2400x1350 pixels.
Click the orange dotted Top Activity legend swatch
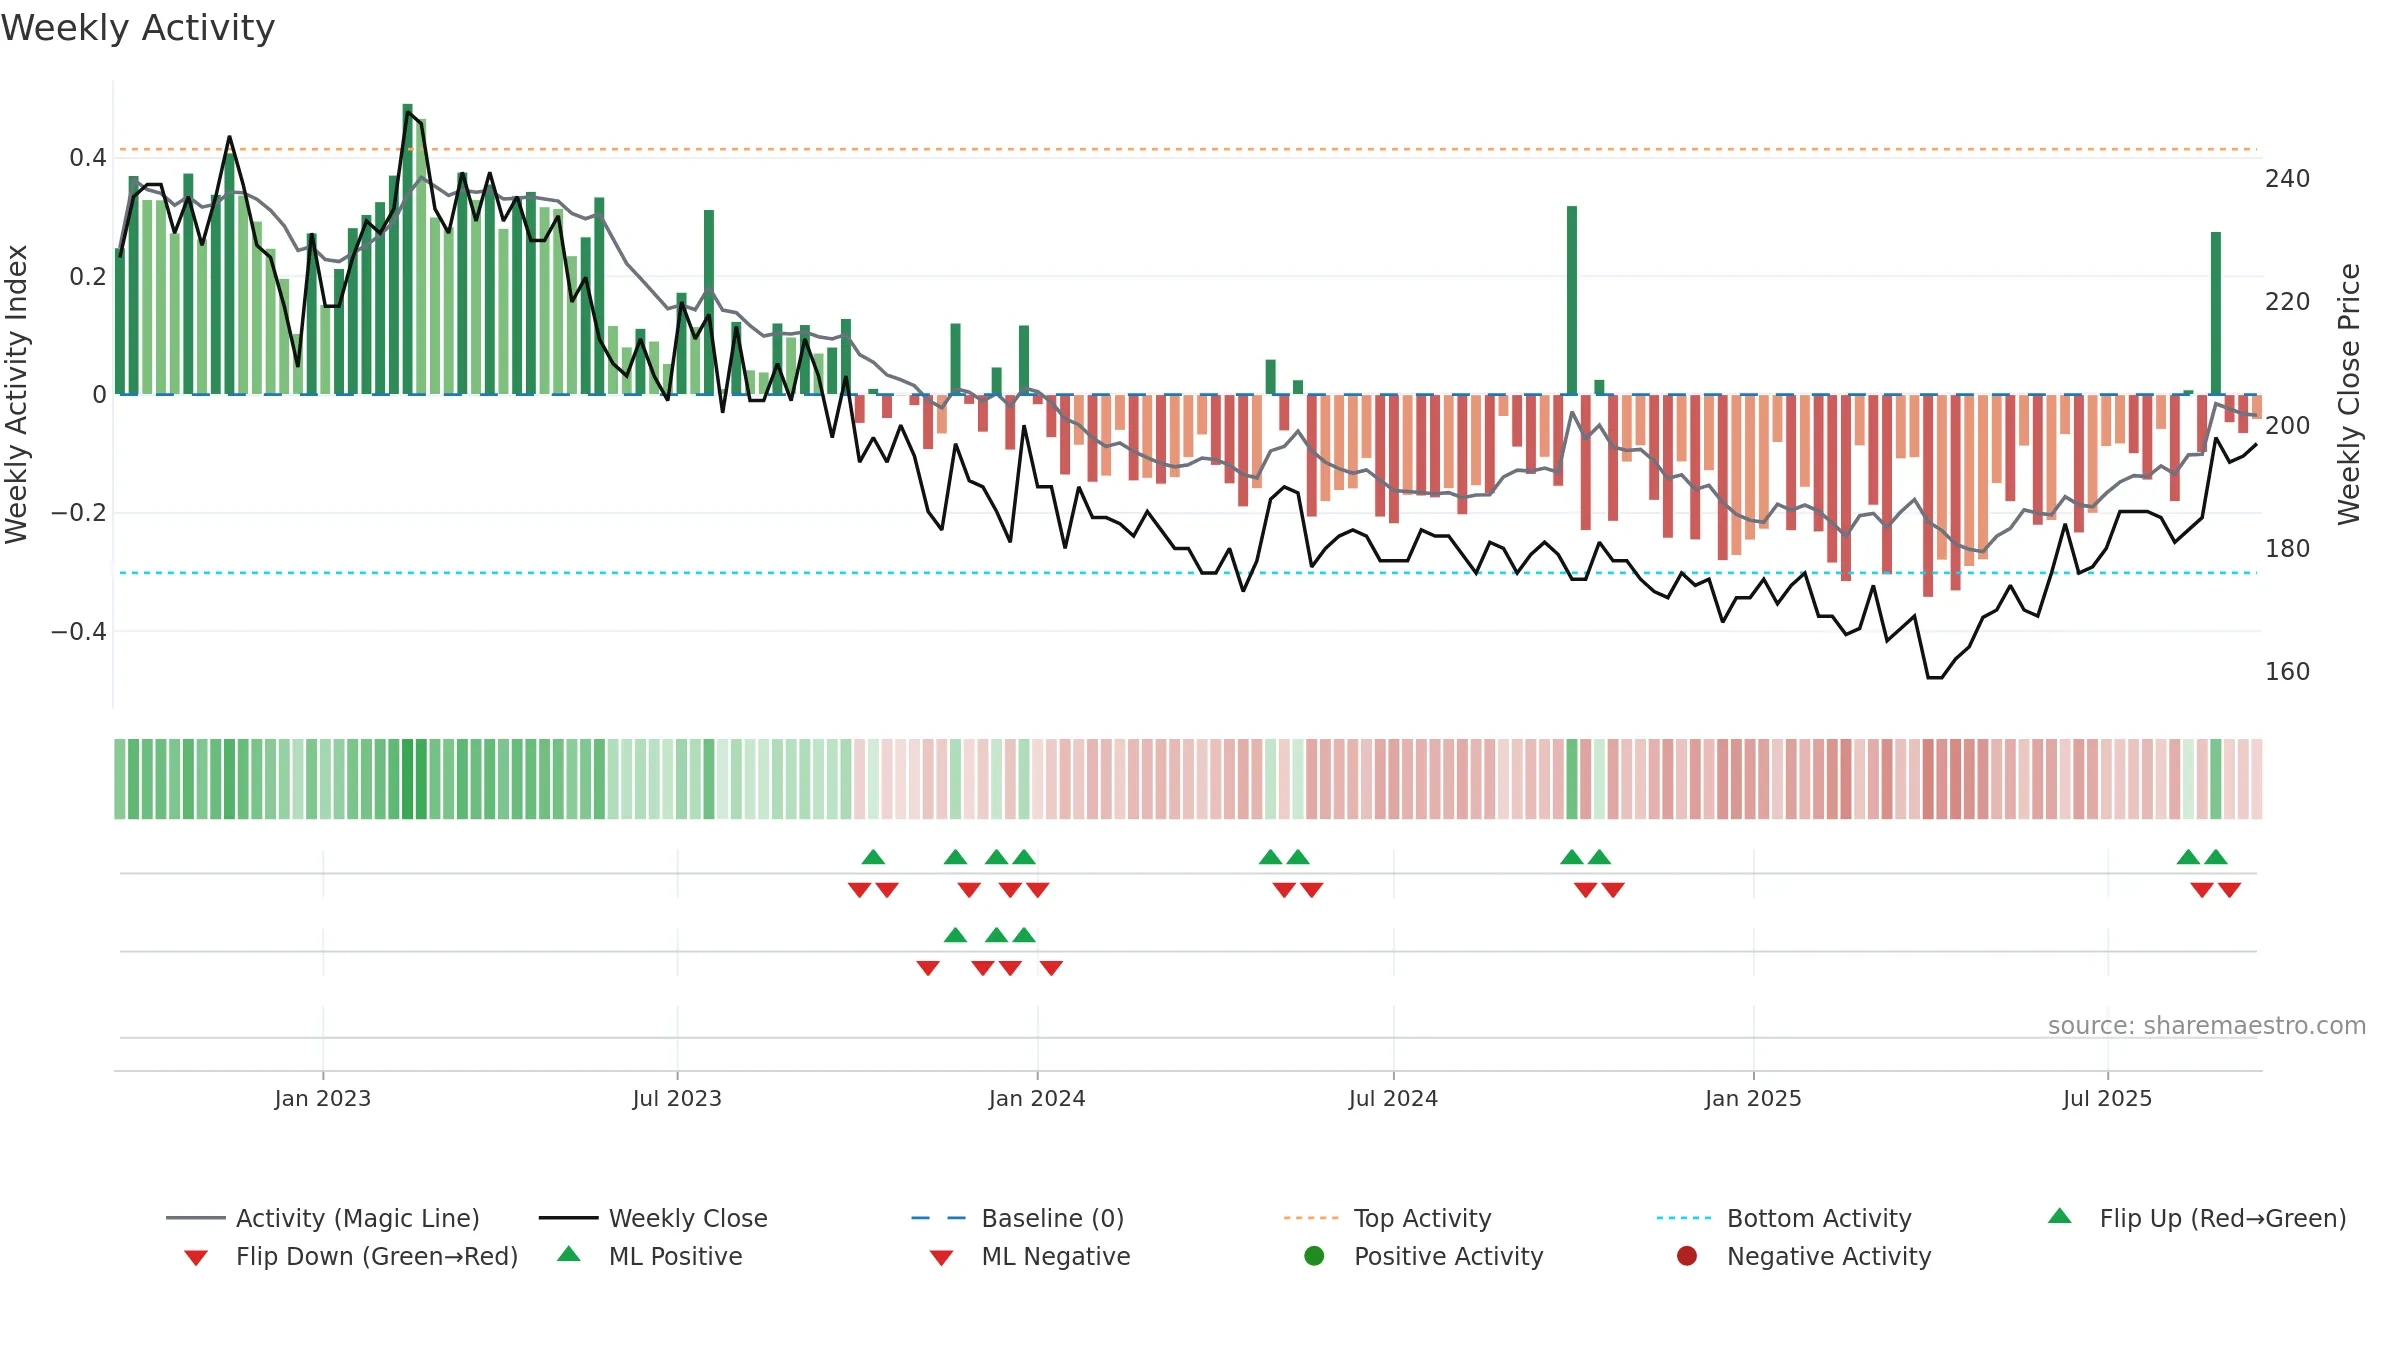(x=1311, y=1218)
